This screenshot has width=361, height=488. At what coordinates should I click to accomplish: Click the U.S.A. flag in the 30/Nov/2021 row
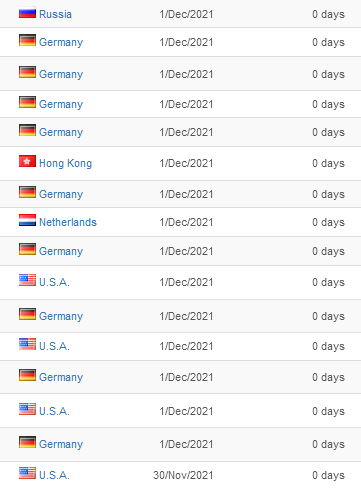click(27, 473)
